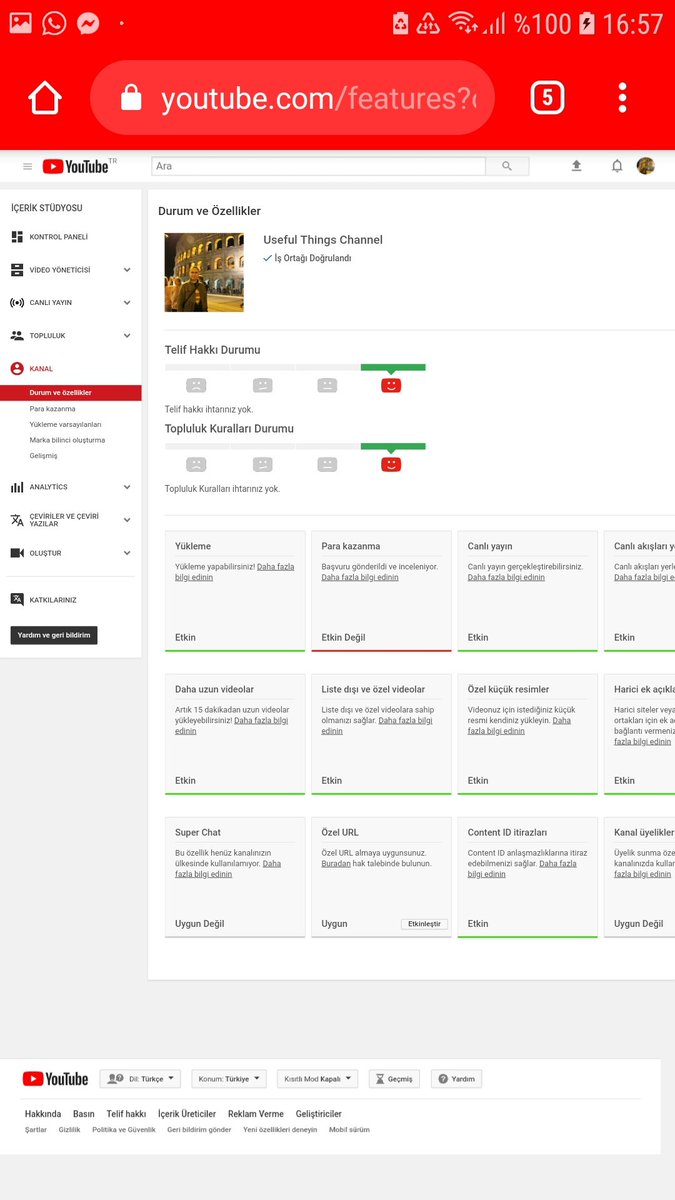Screen dimensions: 675x1200
Task: Click the footer Yardım button
Action: (x=457, y=1079)
